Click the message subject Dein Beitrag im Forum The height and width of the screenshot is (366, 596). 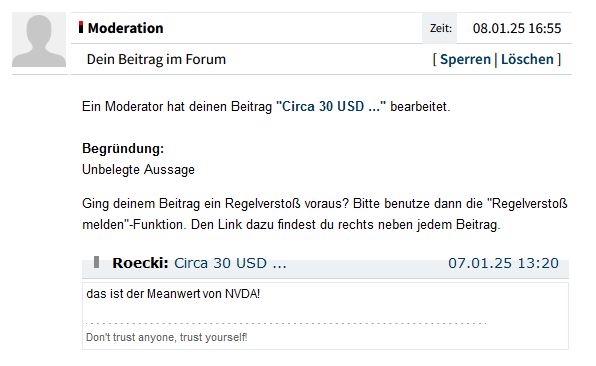(x=156, y=59)
